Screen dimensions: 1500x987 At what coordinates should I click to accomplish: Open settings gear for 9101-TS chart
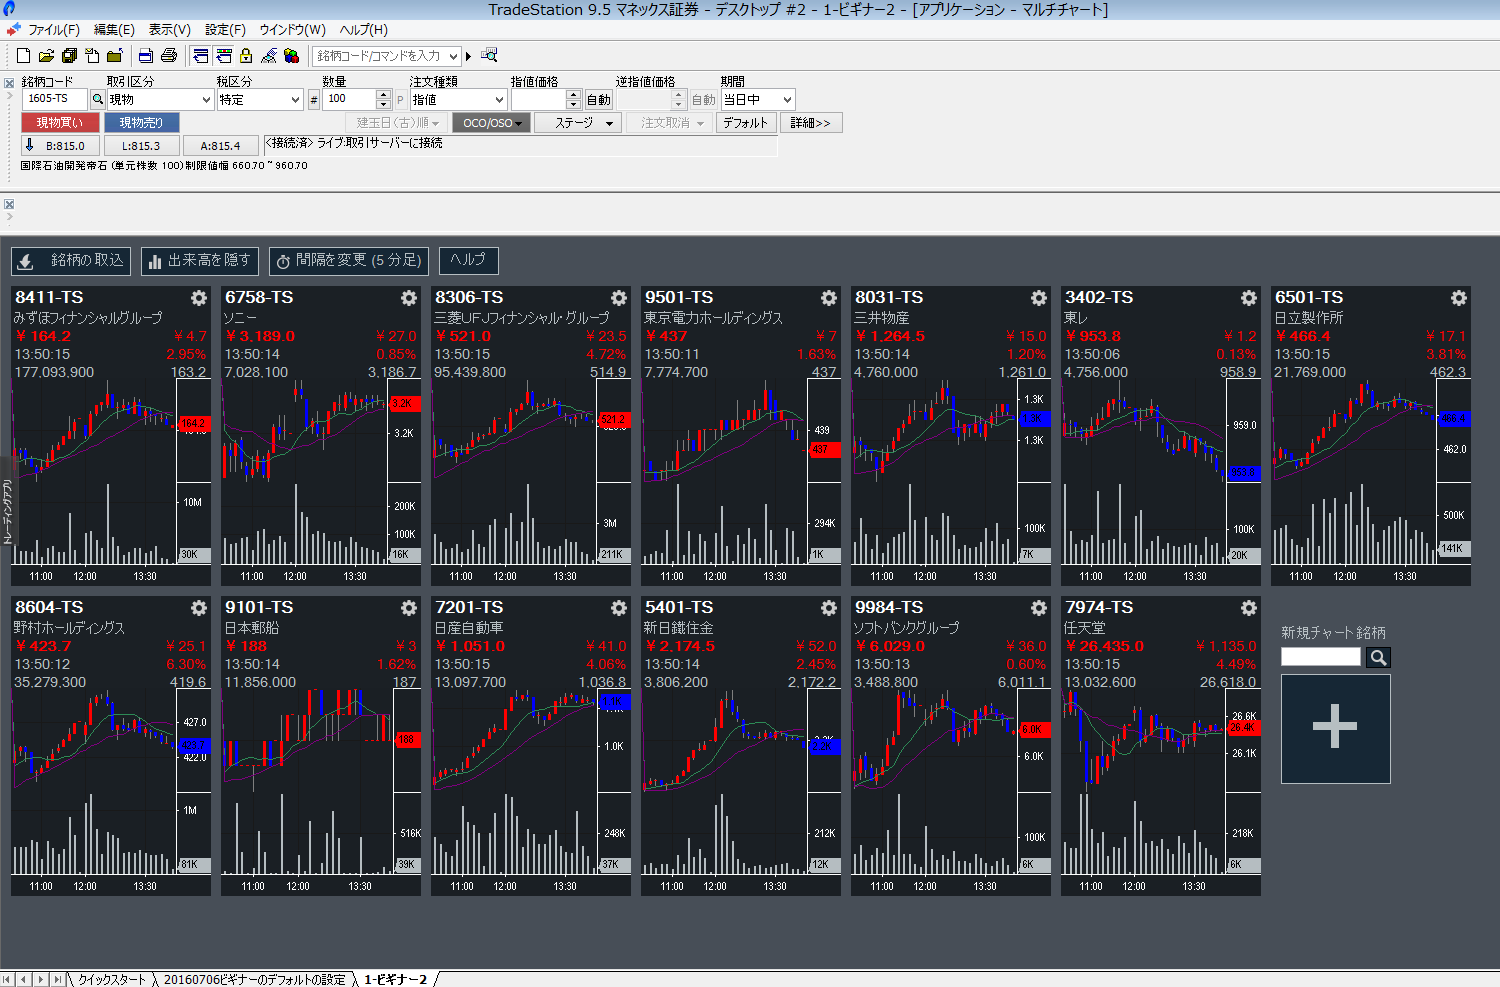click(409, 608)
